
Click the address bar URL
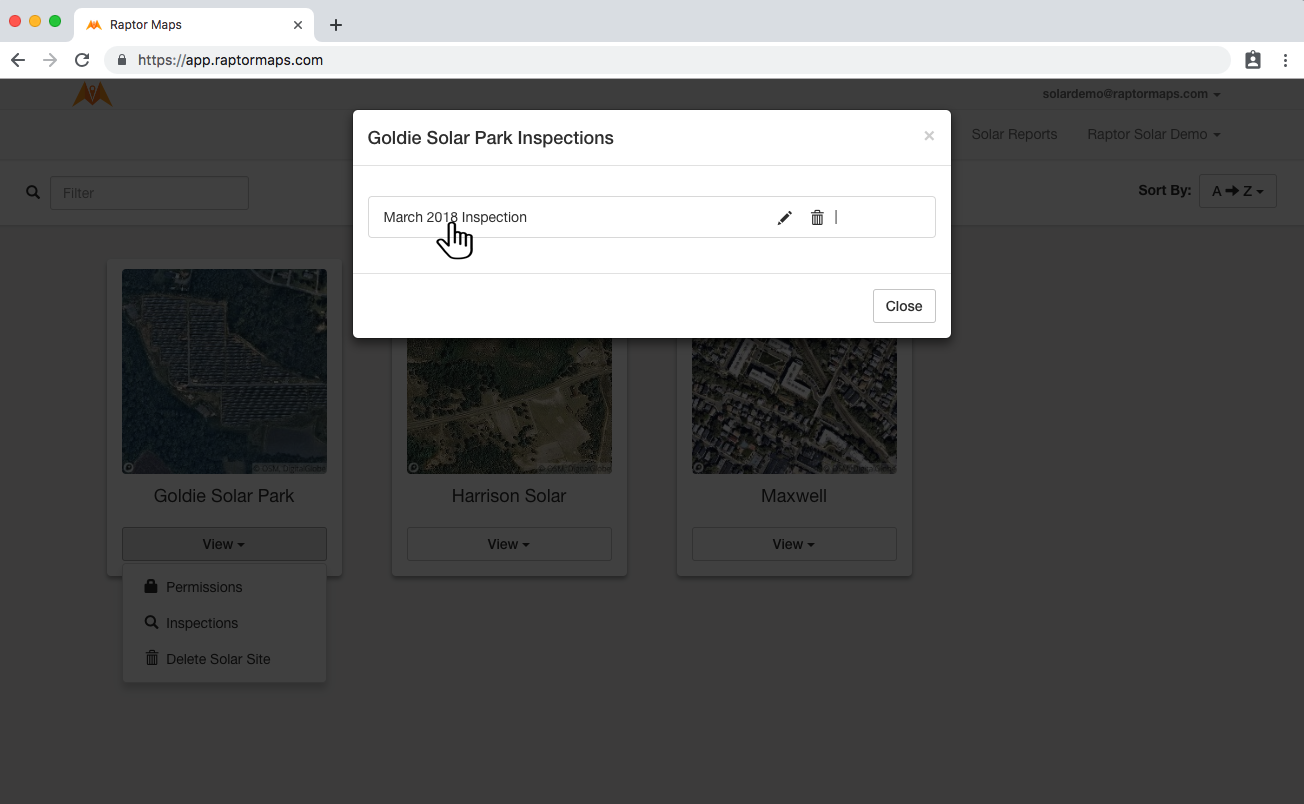[x=230, y=60]
